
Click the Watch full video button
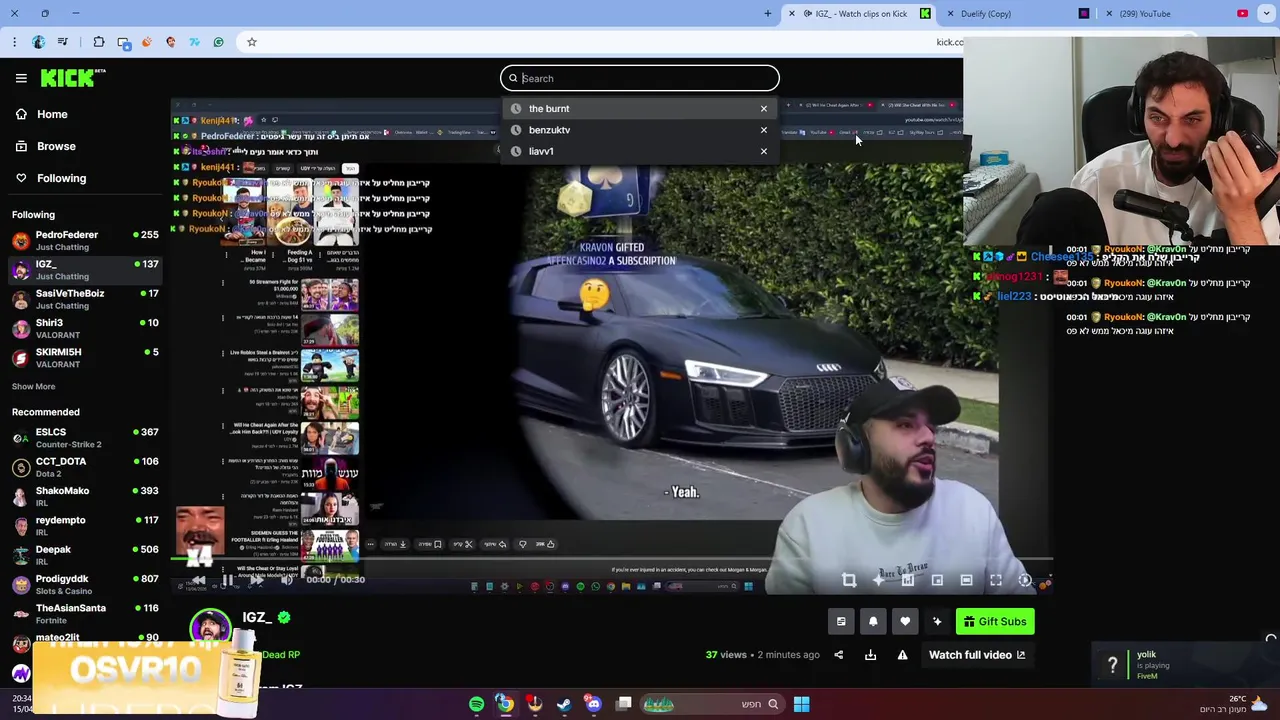click(977, 655)
